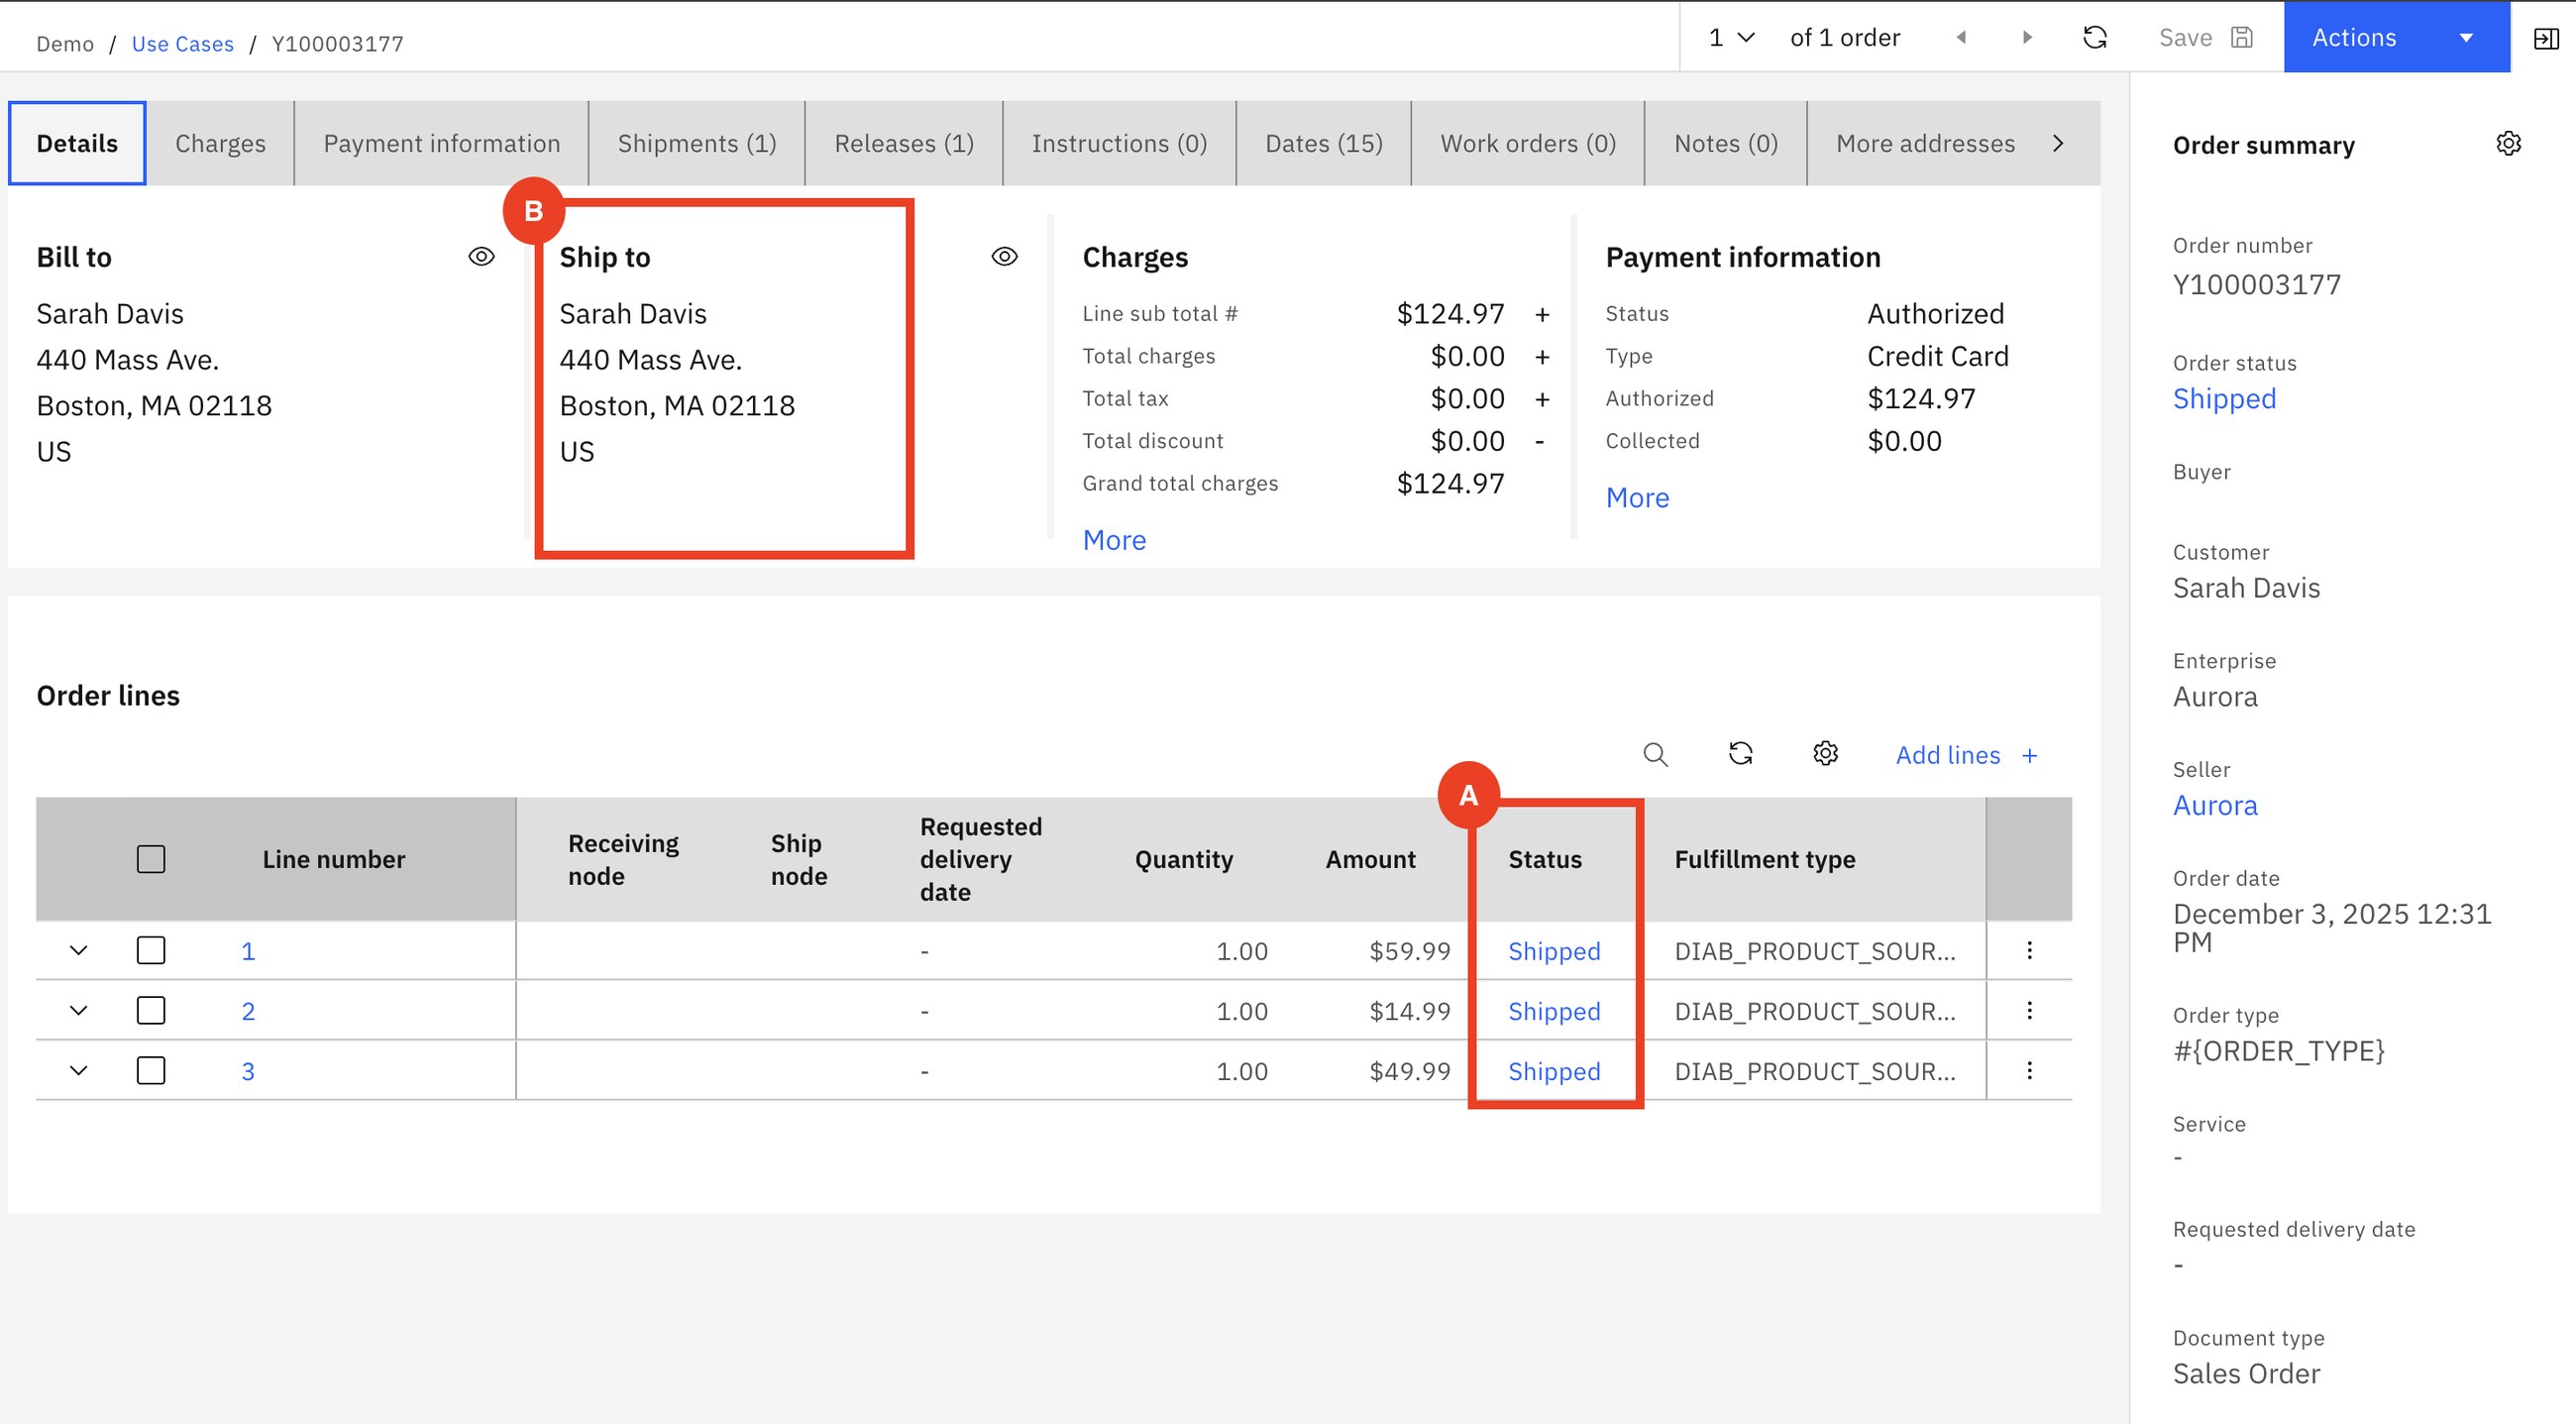Open Order summary settings gear

2508,143
